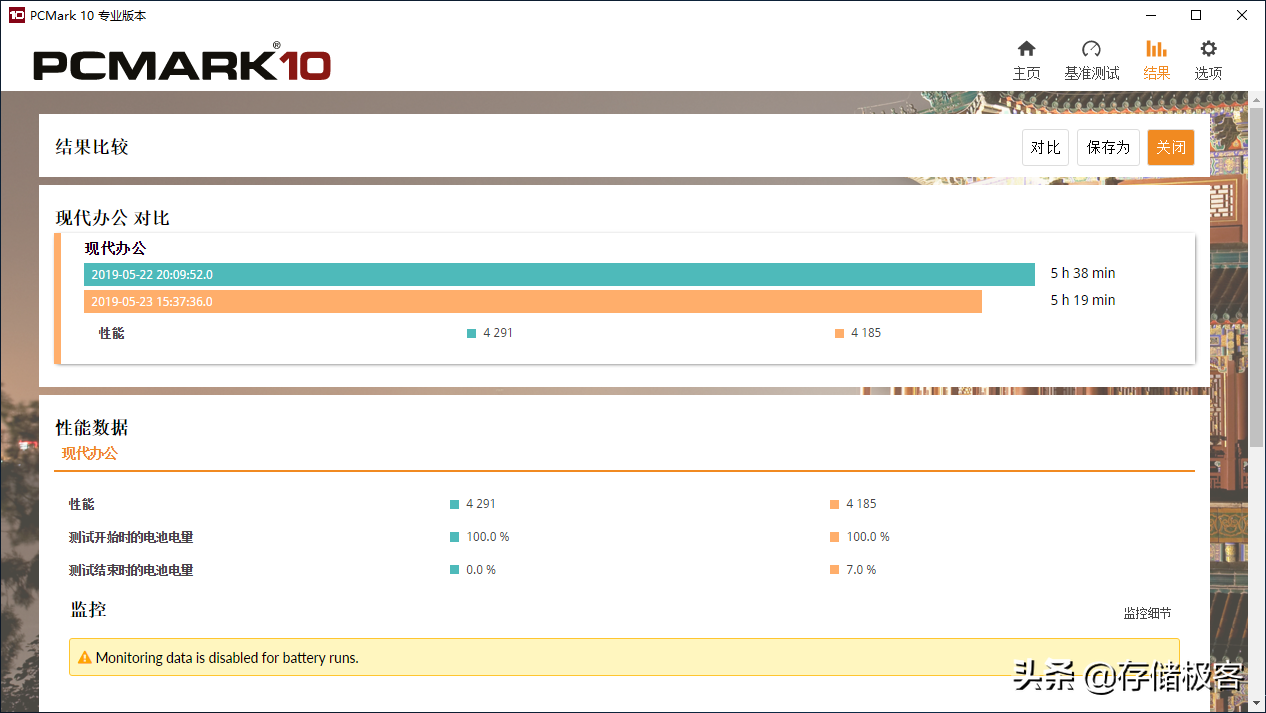Click the 7.0 % end battery value
The width and height of the screenshot is (1266, 713).
click(861, 570)
